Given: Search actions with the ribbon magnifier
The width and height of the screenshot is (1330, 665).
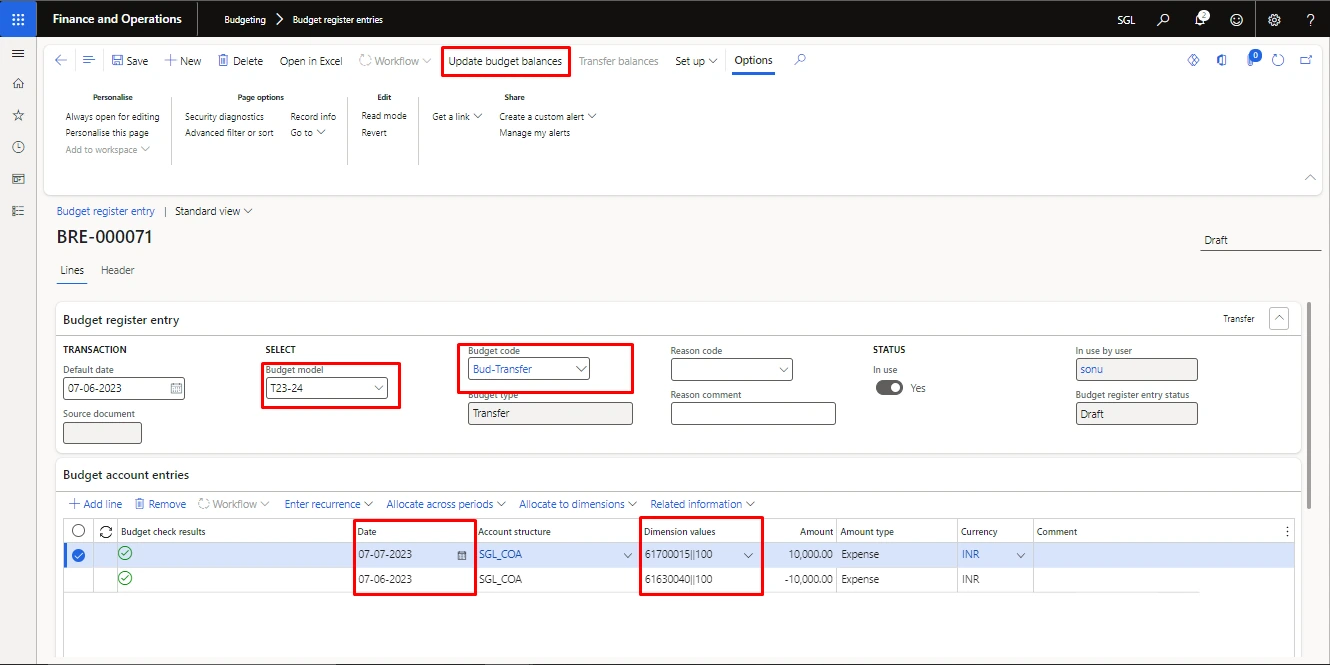Looking at the screenshot, I should [800, 60].
